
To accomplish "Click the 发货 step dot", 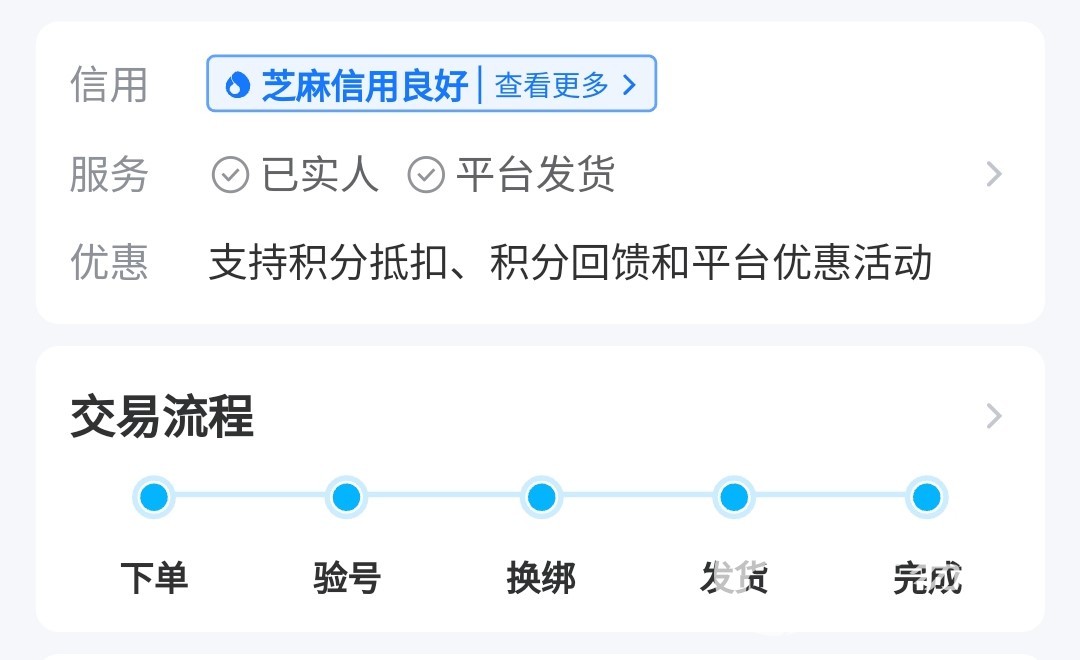I will pyautogui.click(x=734, y=497).
